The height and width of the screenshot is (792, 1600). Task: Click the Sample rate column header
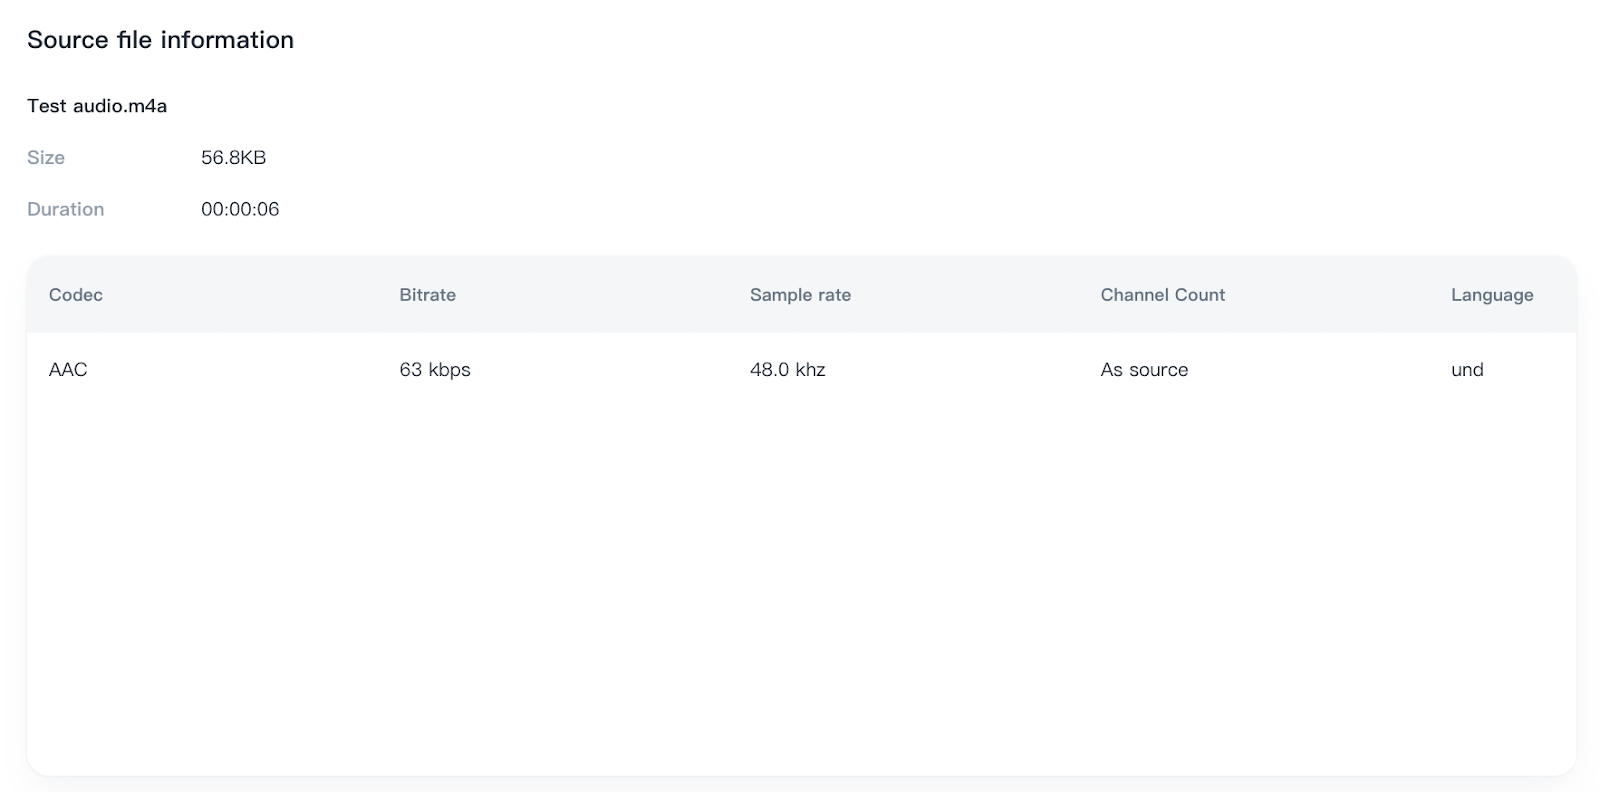(800, 295)
